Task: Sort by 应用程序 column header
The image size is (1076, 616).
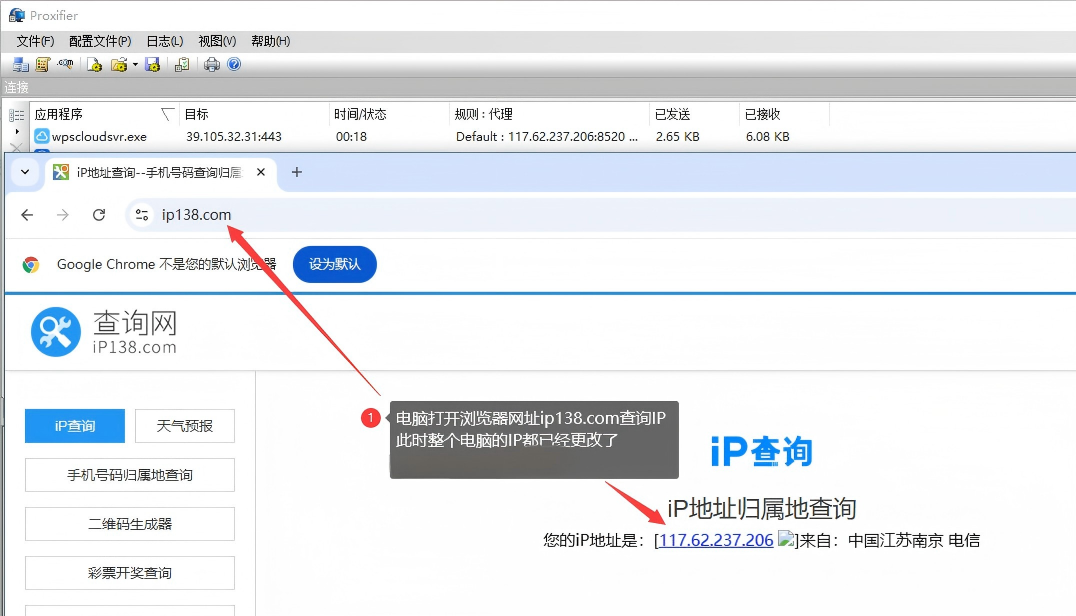Action: click(x=104, y=115)
